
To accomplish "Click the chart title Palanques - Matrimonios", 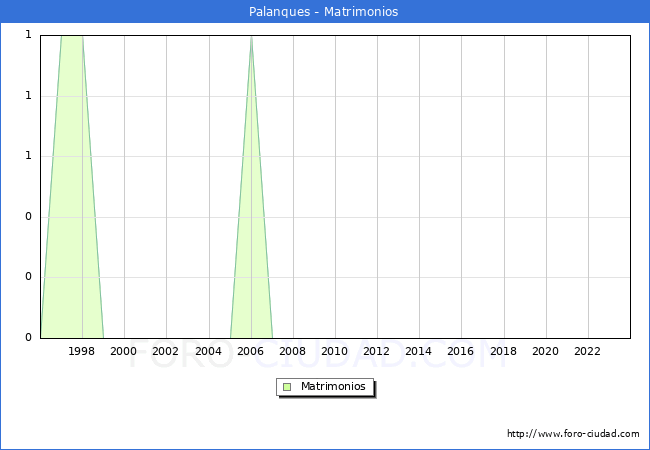I will [324, 12].
